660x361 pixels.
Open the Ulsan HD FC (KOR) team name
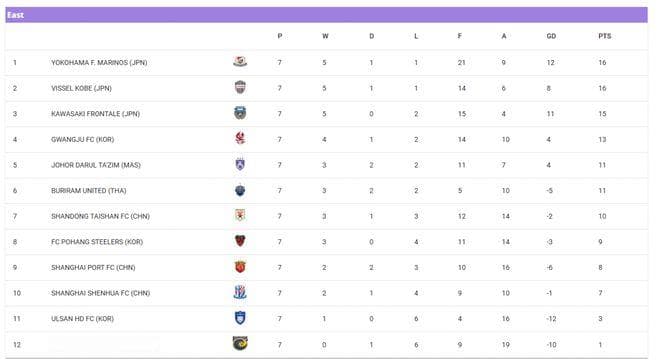point(82,319)
